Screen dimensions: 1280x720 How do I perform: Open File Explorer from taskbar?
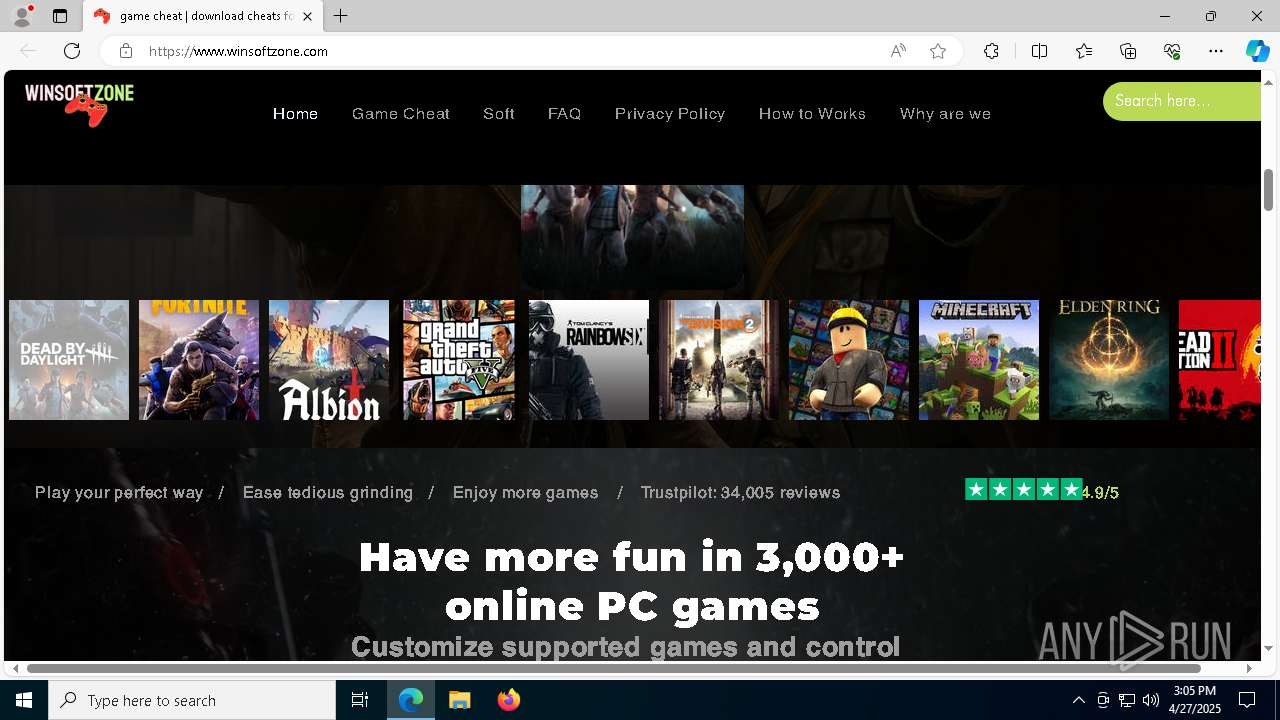460,700
